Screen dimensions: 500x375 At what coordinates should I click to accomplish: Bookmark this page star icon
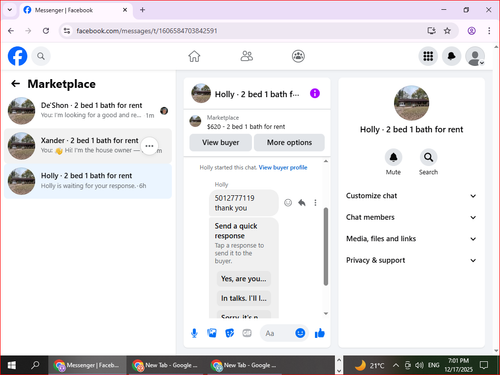click(x=447, y=31)
